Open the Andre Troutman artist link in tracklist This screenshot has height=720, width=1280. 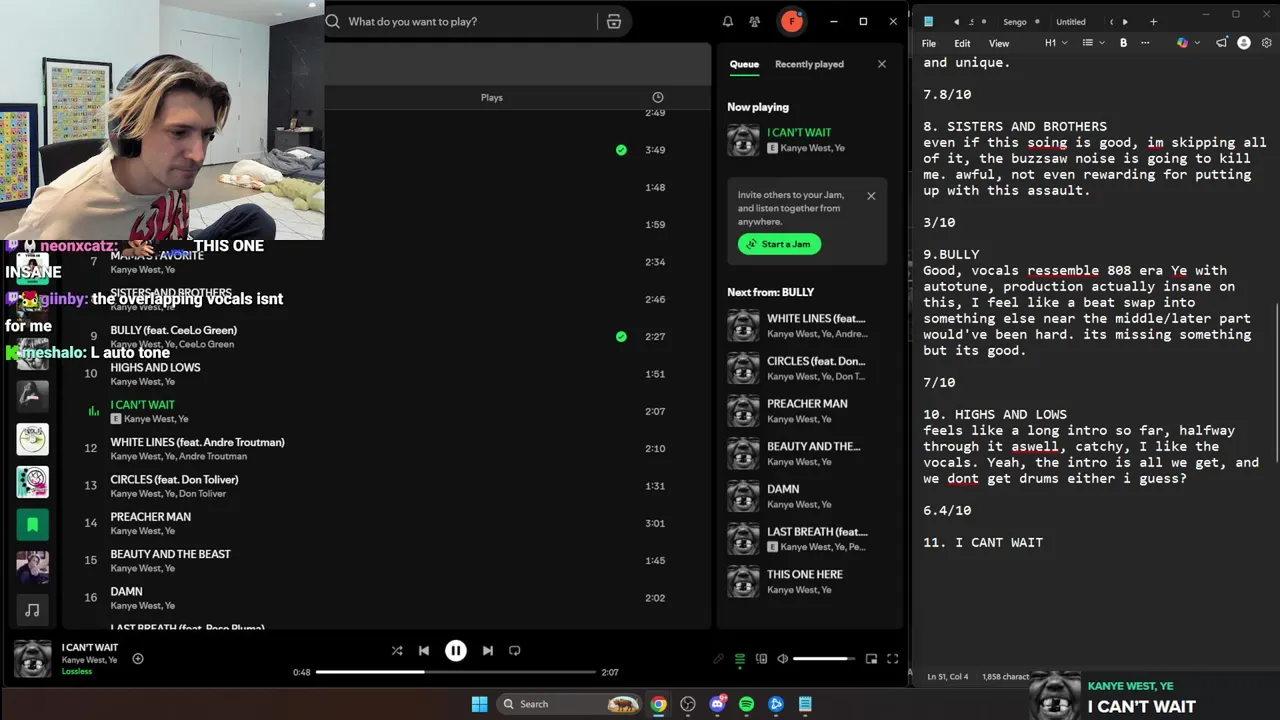coord(212,456)
